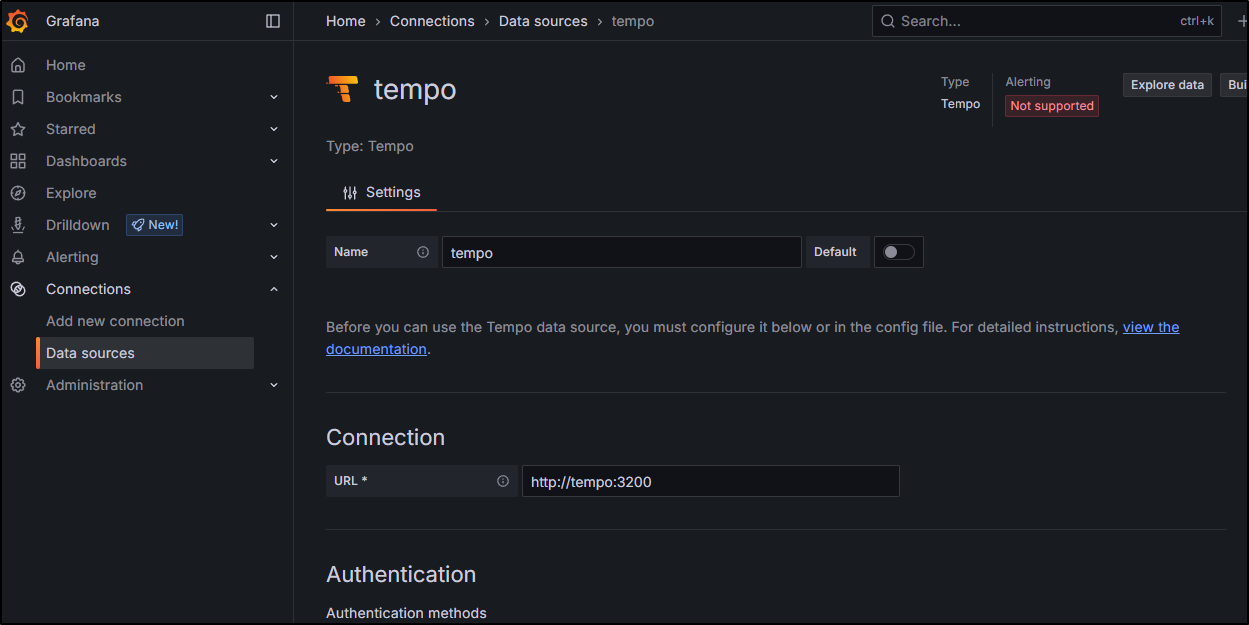Click the Alerting bell icon
The width and height of the screenshot is (1249, 625).
point(18,257)
